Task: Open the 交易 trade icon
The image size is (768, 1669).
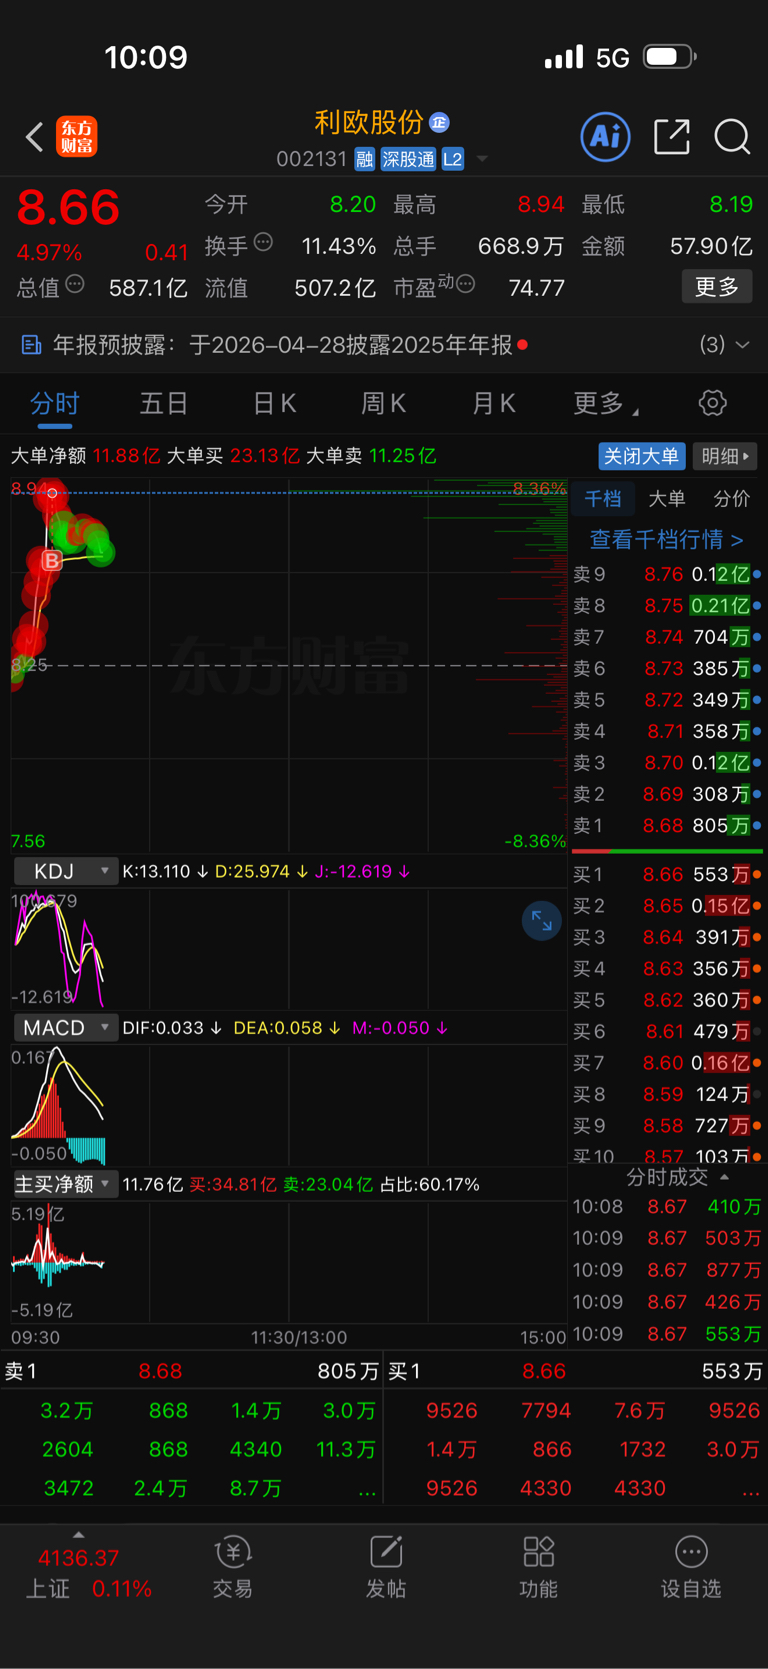Action: click(232, 1566)
